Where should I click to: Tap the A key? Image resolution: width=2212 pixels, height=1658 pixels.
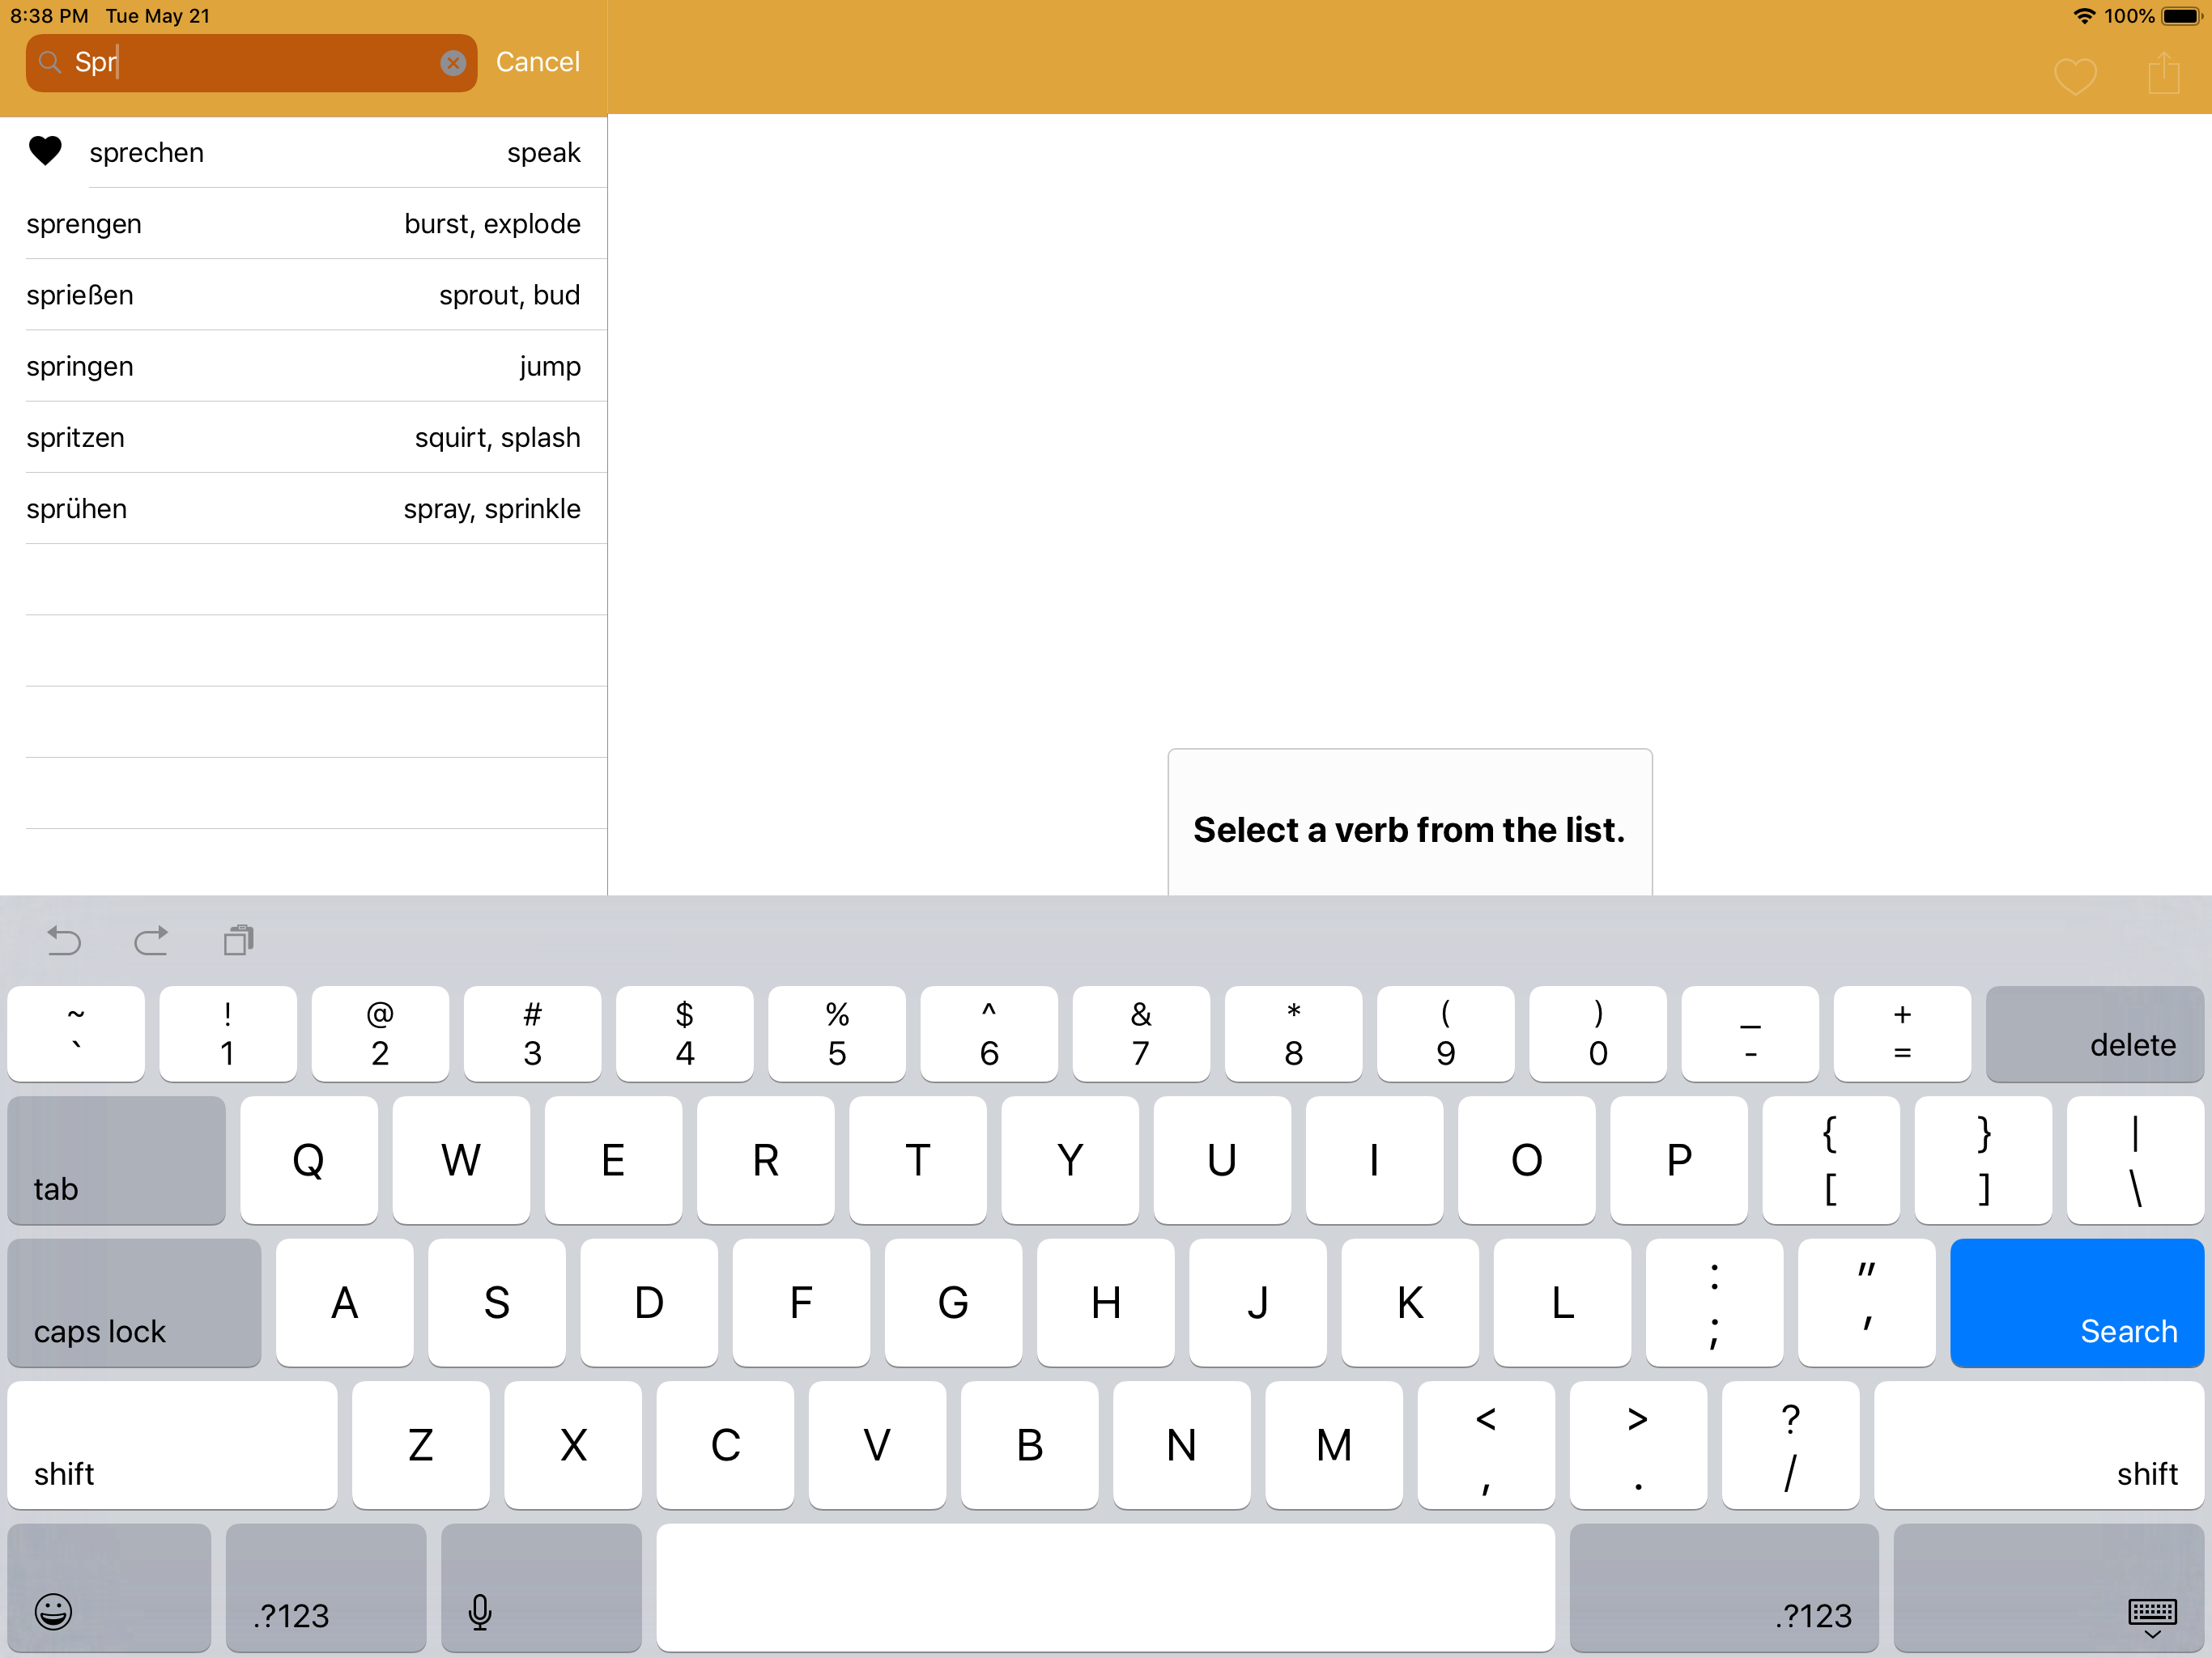[x=345, y=1303]
